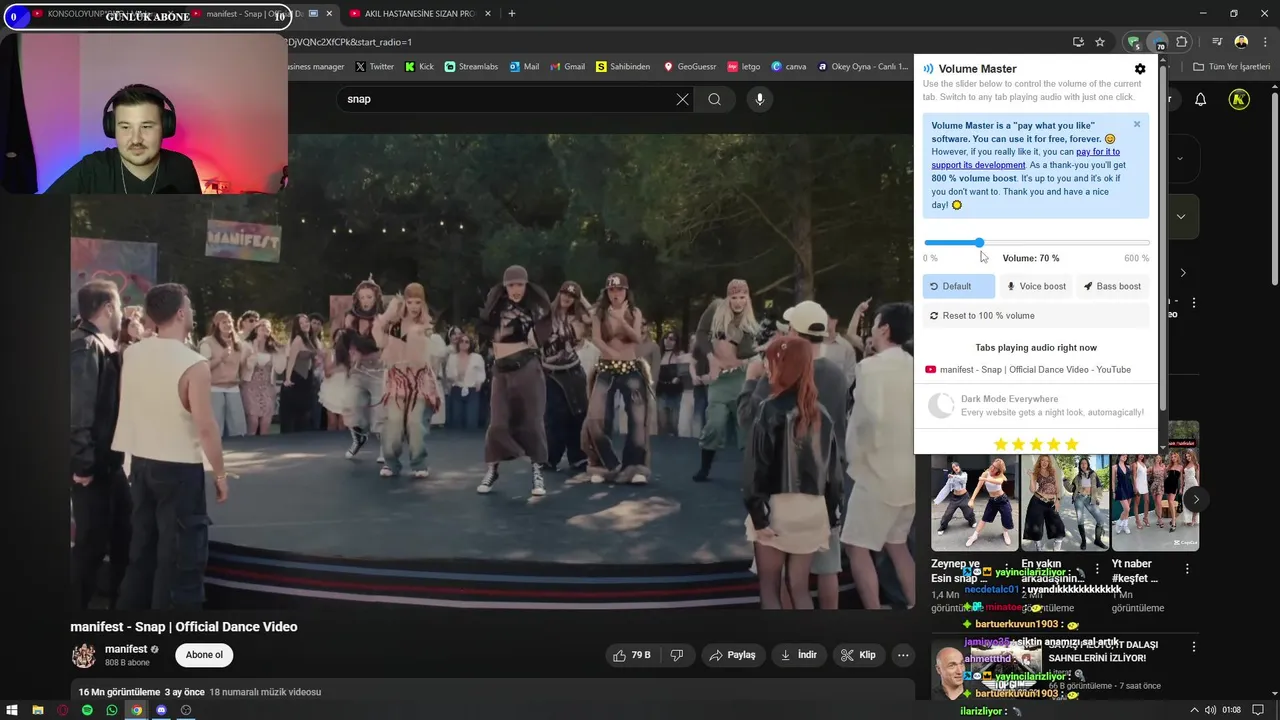Run the YouTube search magnifier button
Viewport: 1280px width, 720px height.
tap(714, 99)
